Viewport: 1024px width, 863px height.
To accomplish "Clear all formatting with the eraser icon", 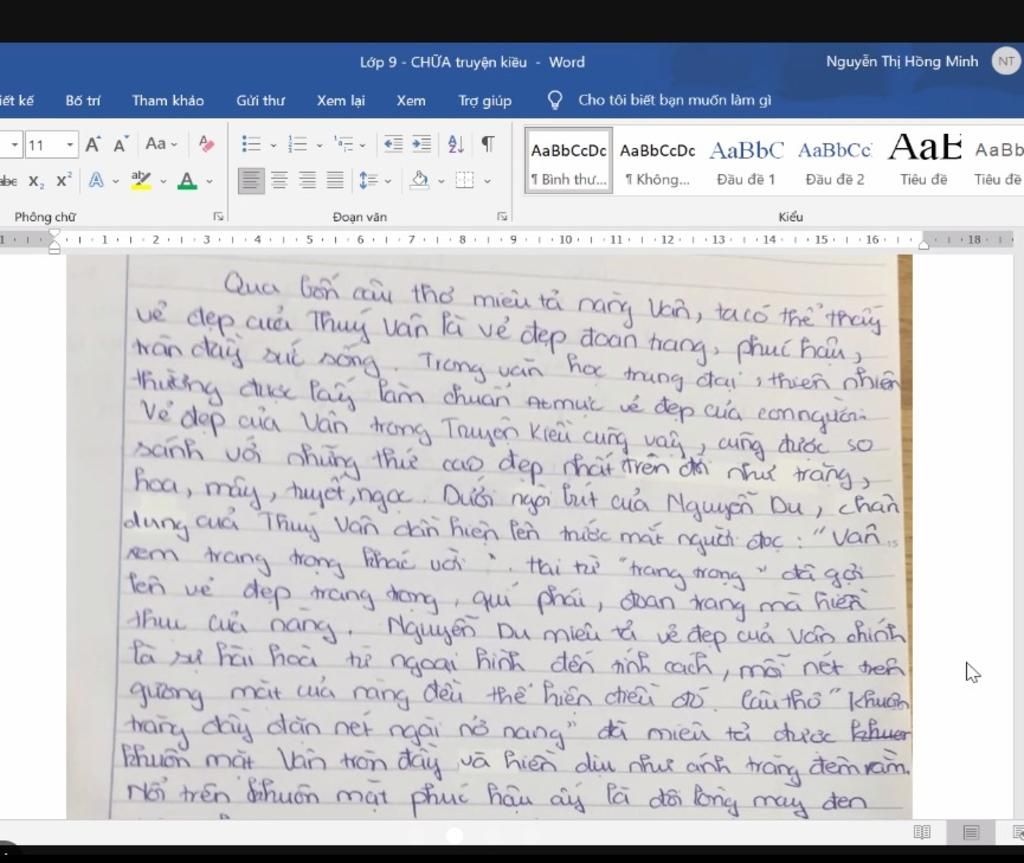I will click(206, 144).
